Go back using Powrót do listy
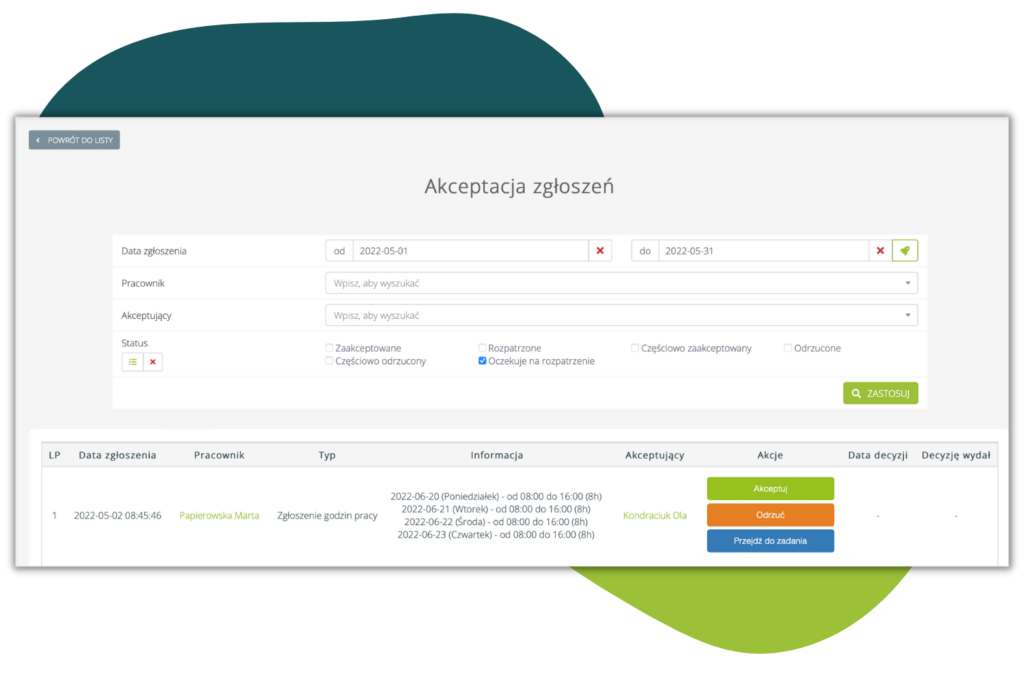Screen dimensions: 1024x683 (x=74, y=140)
